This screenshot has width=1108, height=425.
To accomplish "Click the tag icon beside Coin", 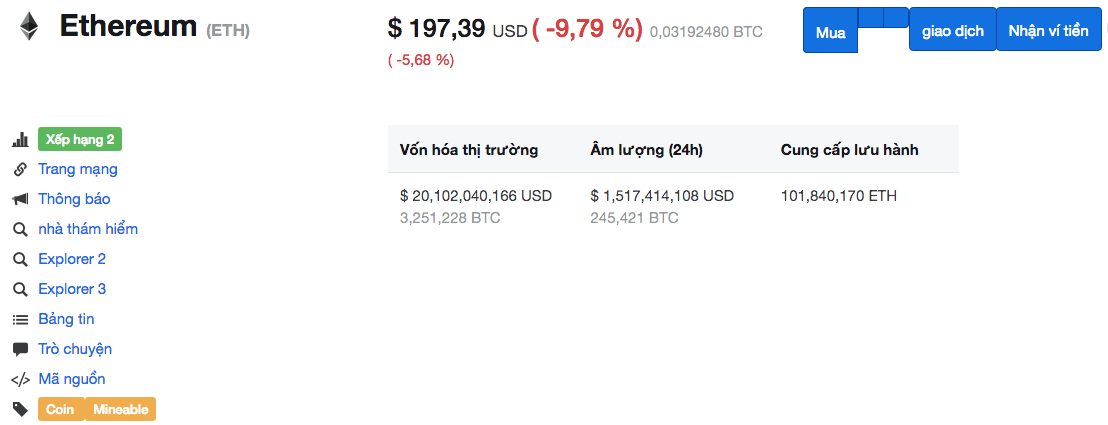I will coord(20,409).
